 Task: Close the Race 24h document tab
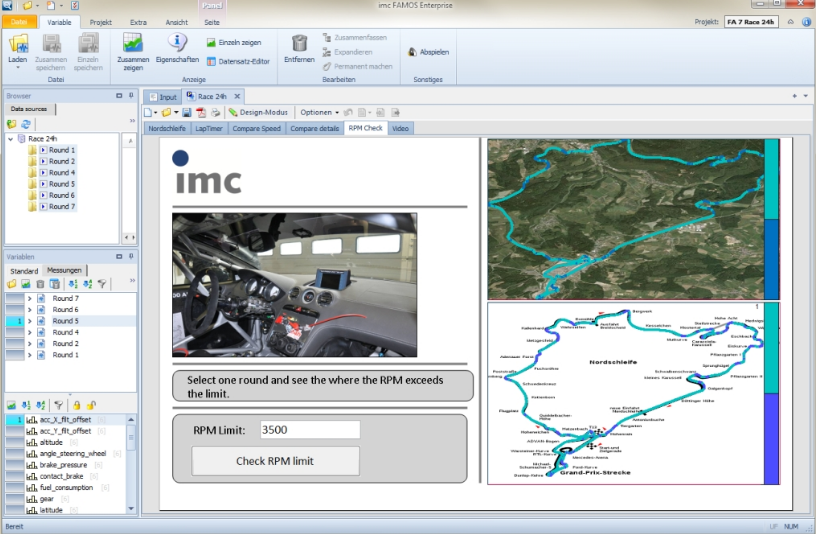click(x=237, y=96)
